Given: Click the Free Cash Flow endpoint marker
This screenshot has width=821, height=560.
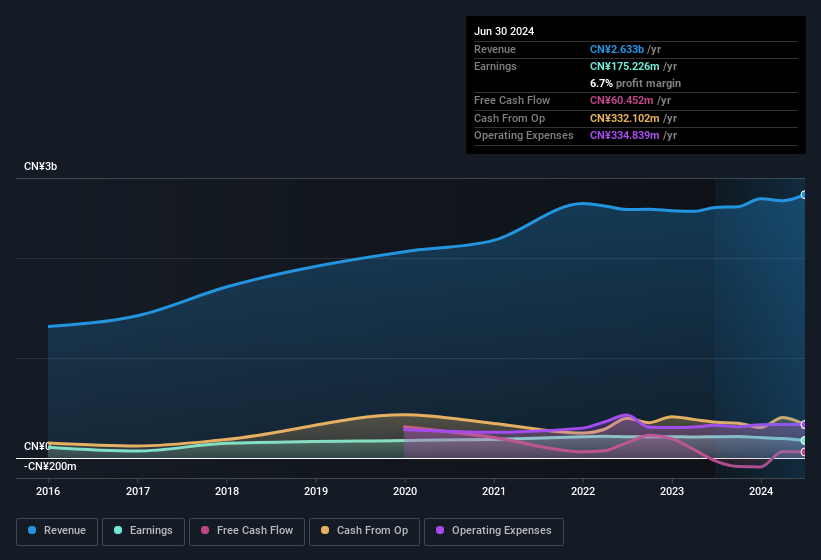Looking at the screenshot, I should pyautogui.click(x=804, y=452).
